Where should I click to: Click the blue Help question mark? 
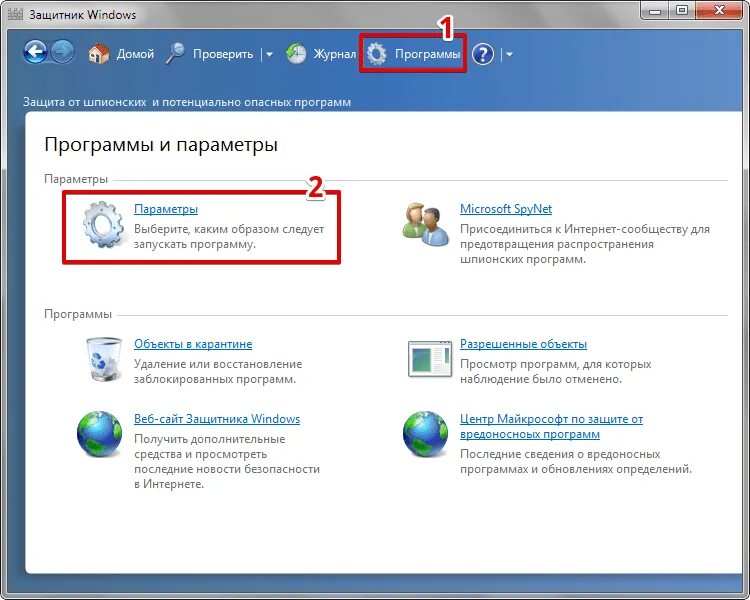(483, 54)
